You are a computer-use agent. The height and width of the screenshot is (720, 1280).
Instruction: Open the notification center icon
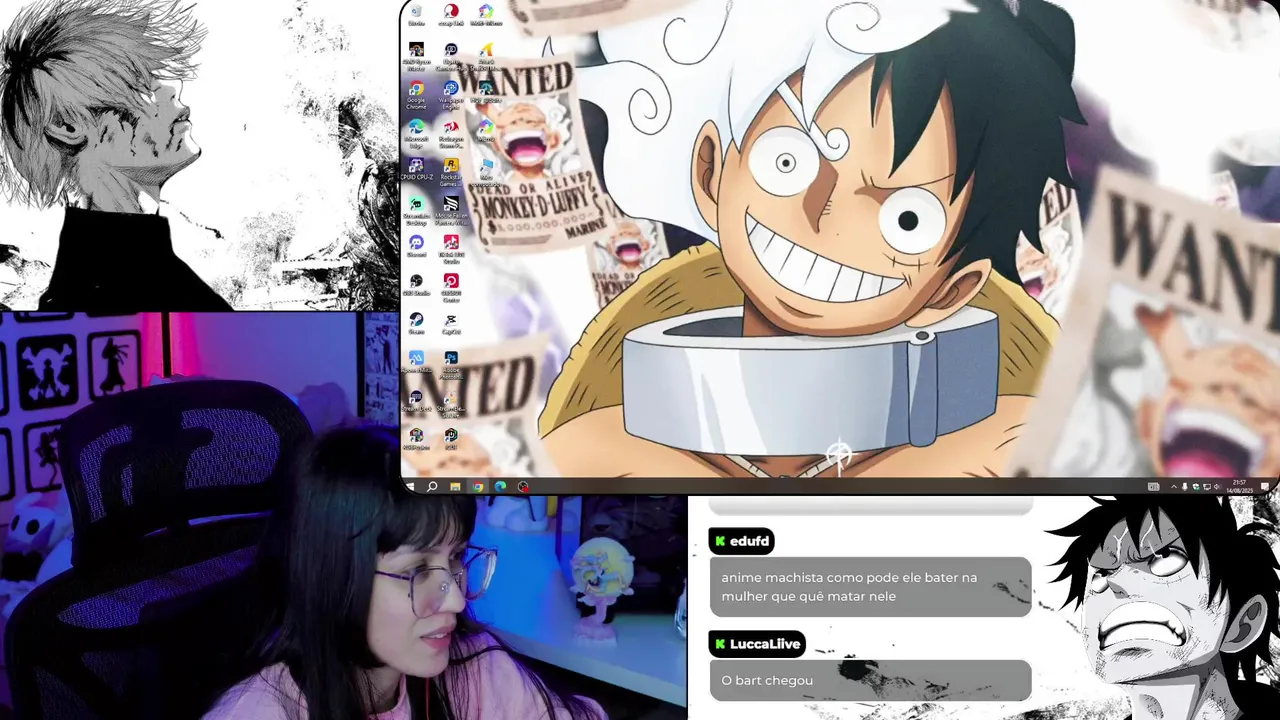[1265, 487]
